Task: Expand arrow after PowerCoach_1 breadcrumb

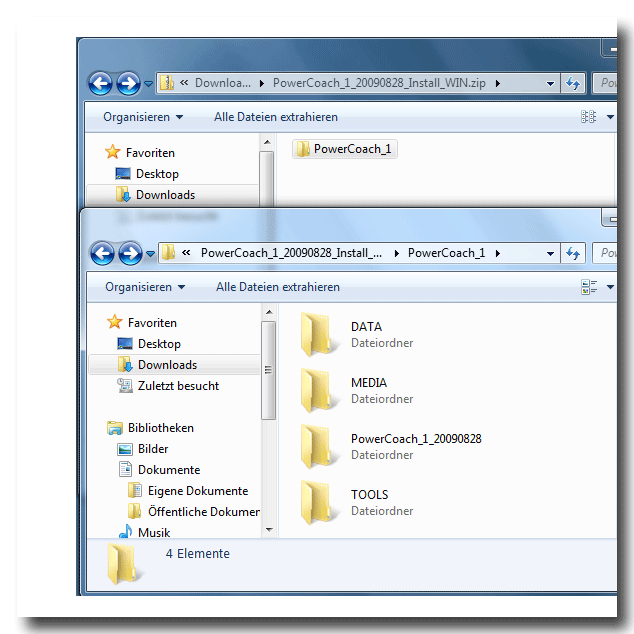Action: coord(498,254)
